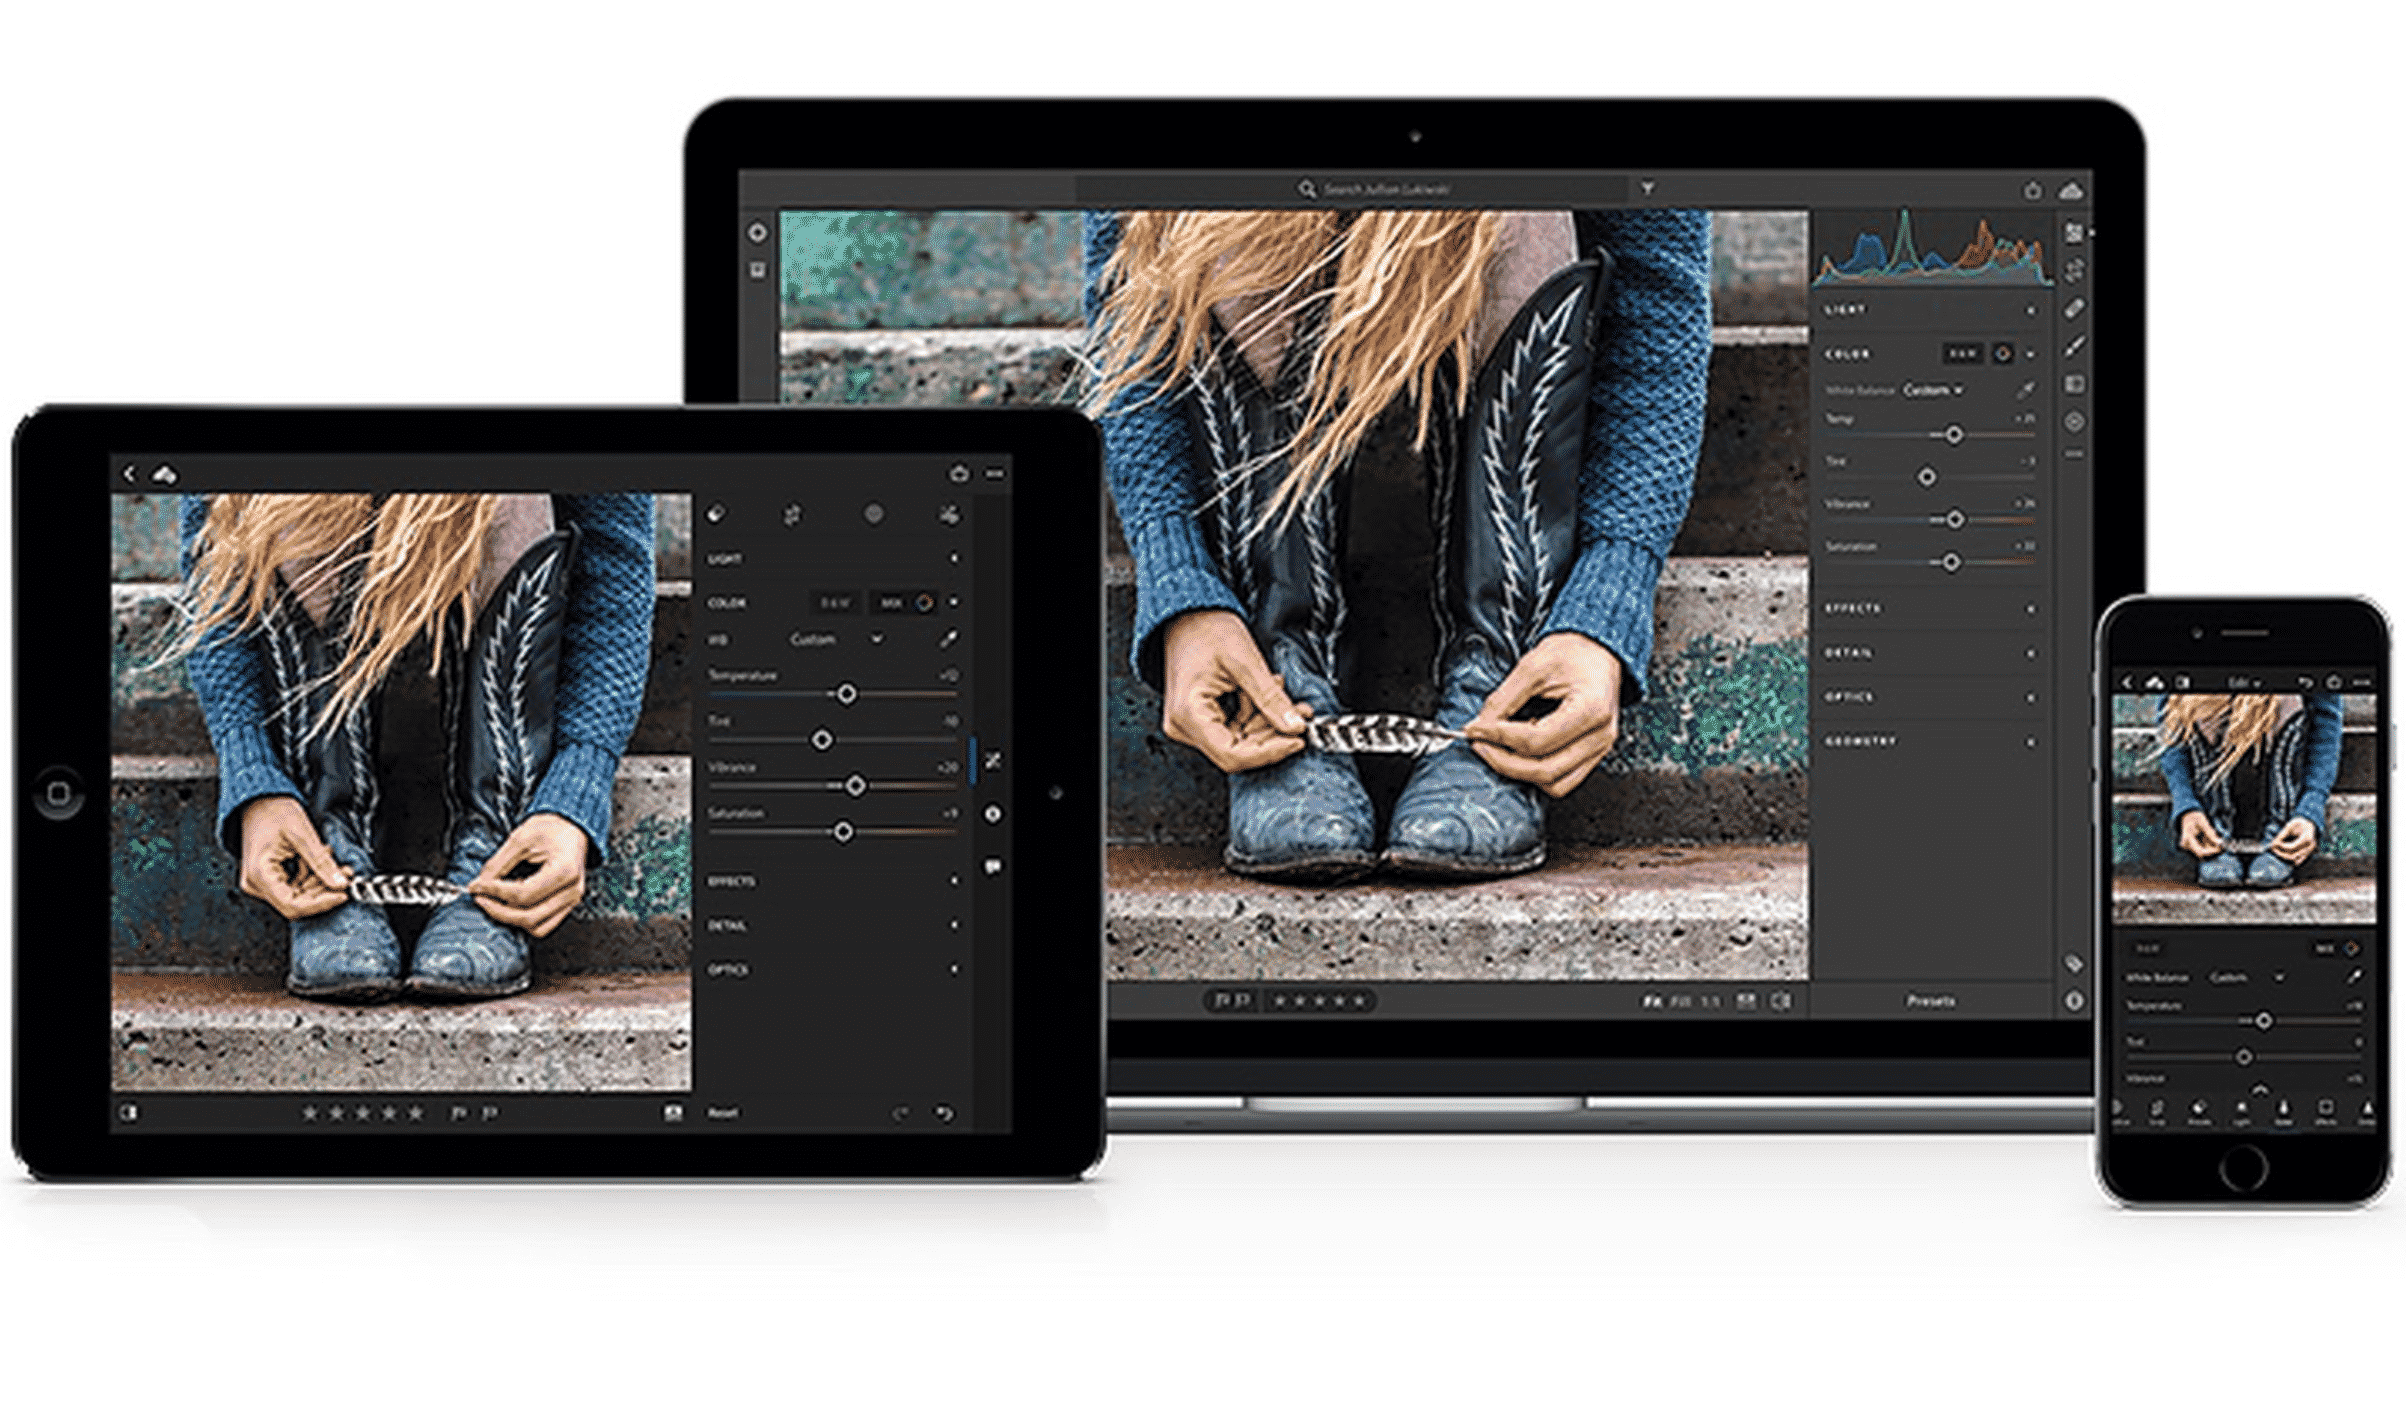2406x1426 pixels.
Task: Click Presets button at laptop bottom
Action: point(1930,1000)
